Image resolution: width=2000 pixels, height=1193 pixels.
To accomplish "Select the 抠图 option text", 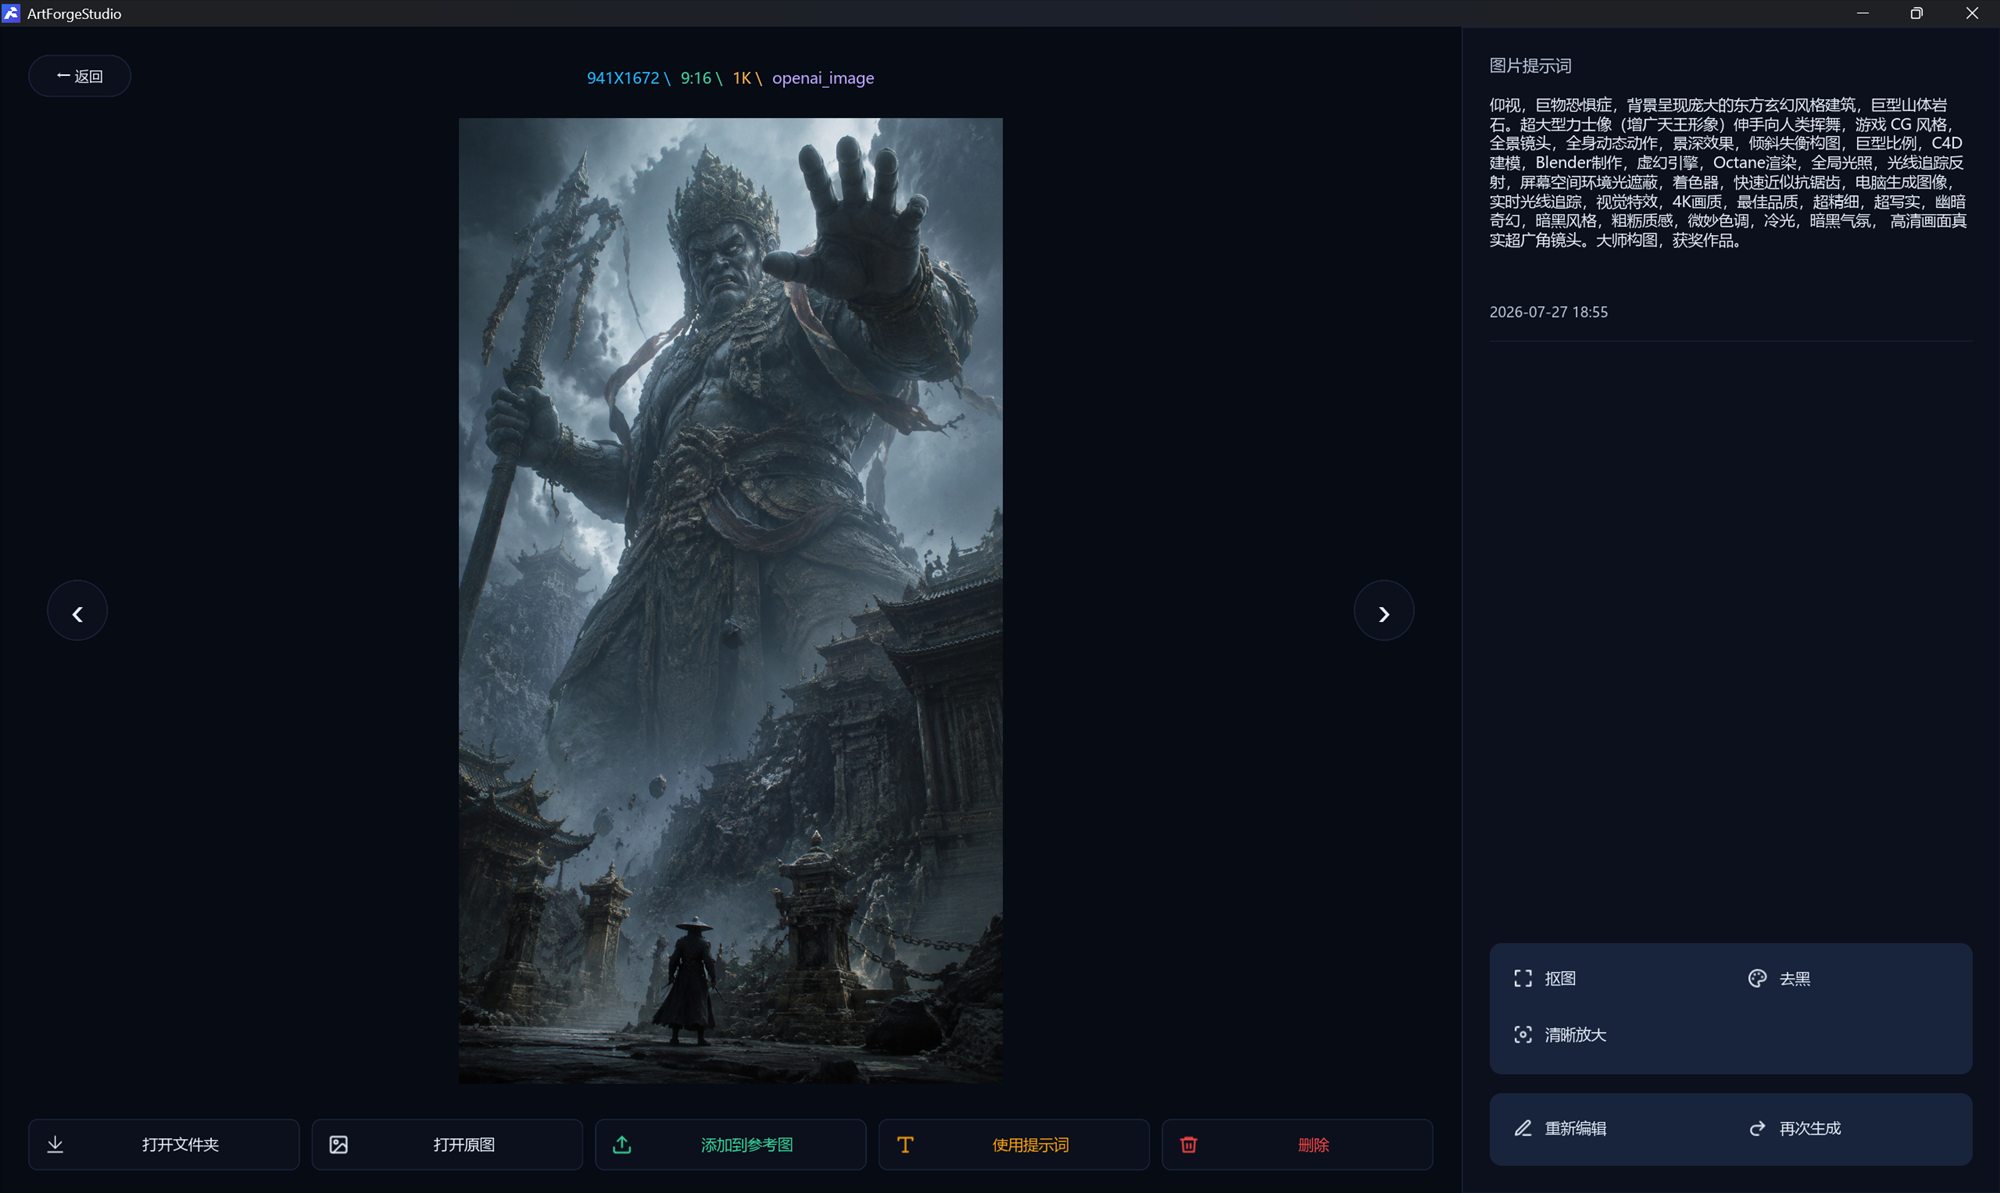I will coord(1560,979).
